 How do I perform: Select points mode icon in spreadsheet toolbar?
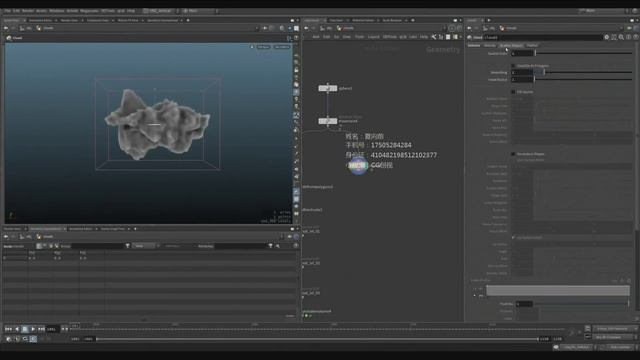click(39, 246)
